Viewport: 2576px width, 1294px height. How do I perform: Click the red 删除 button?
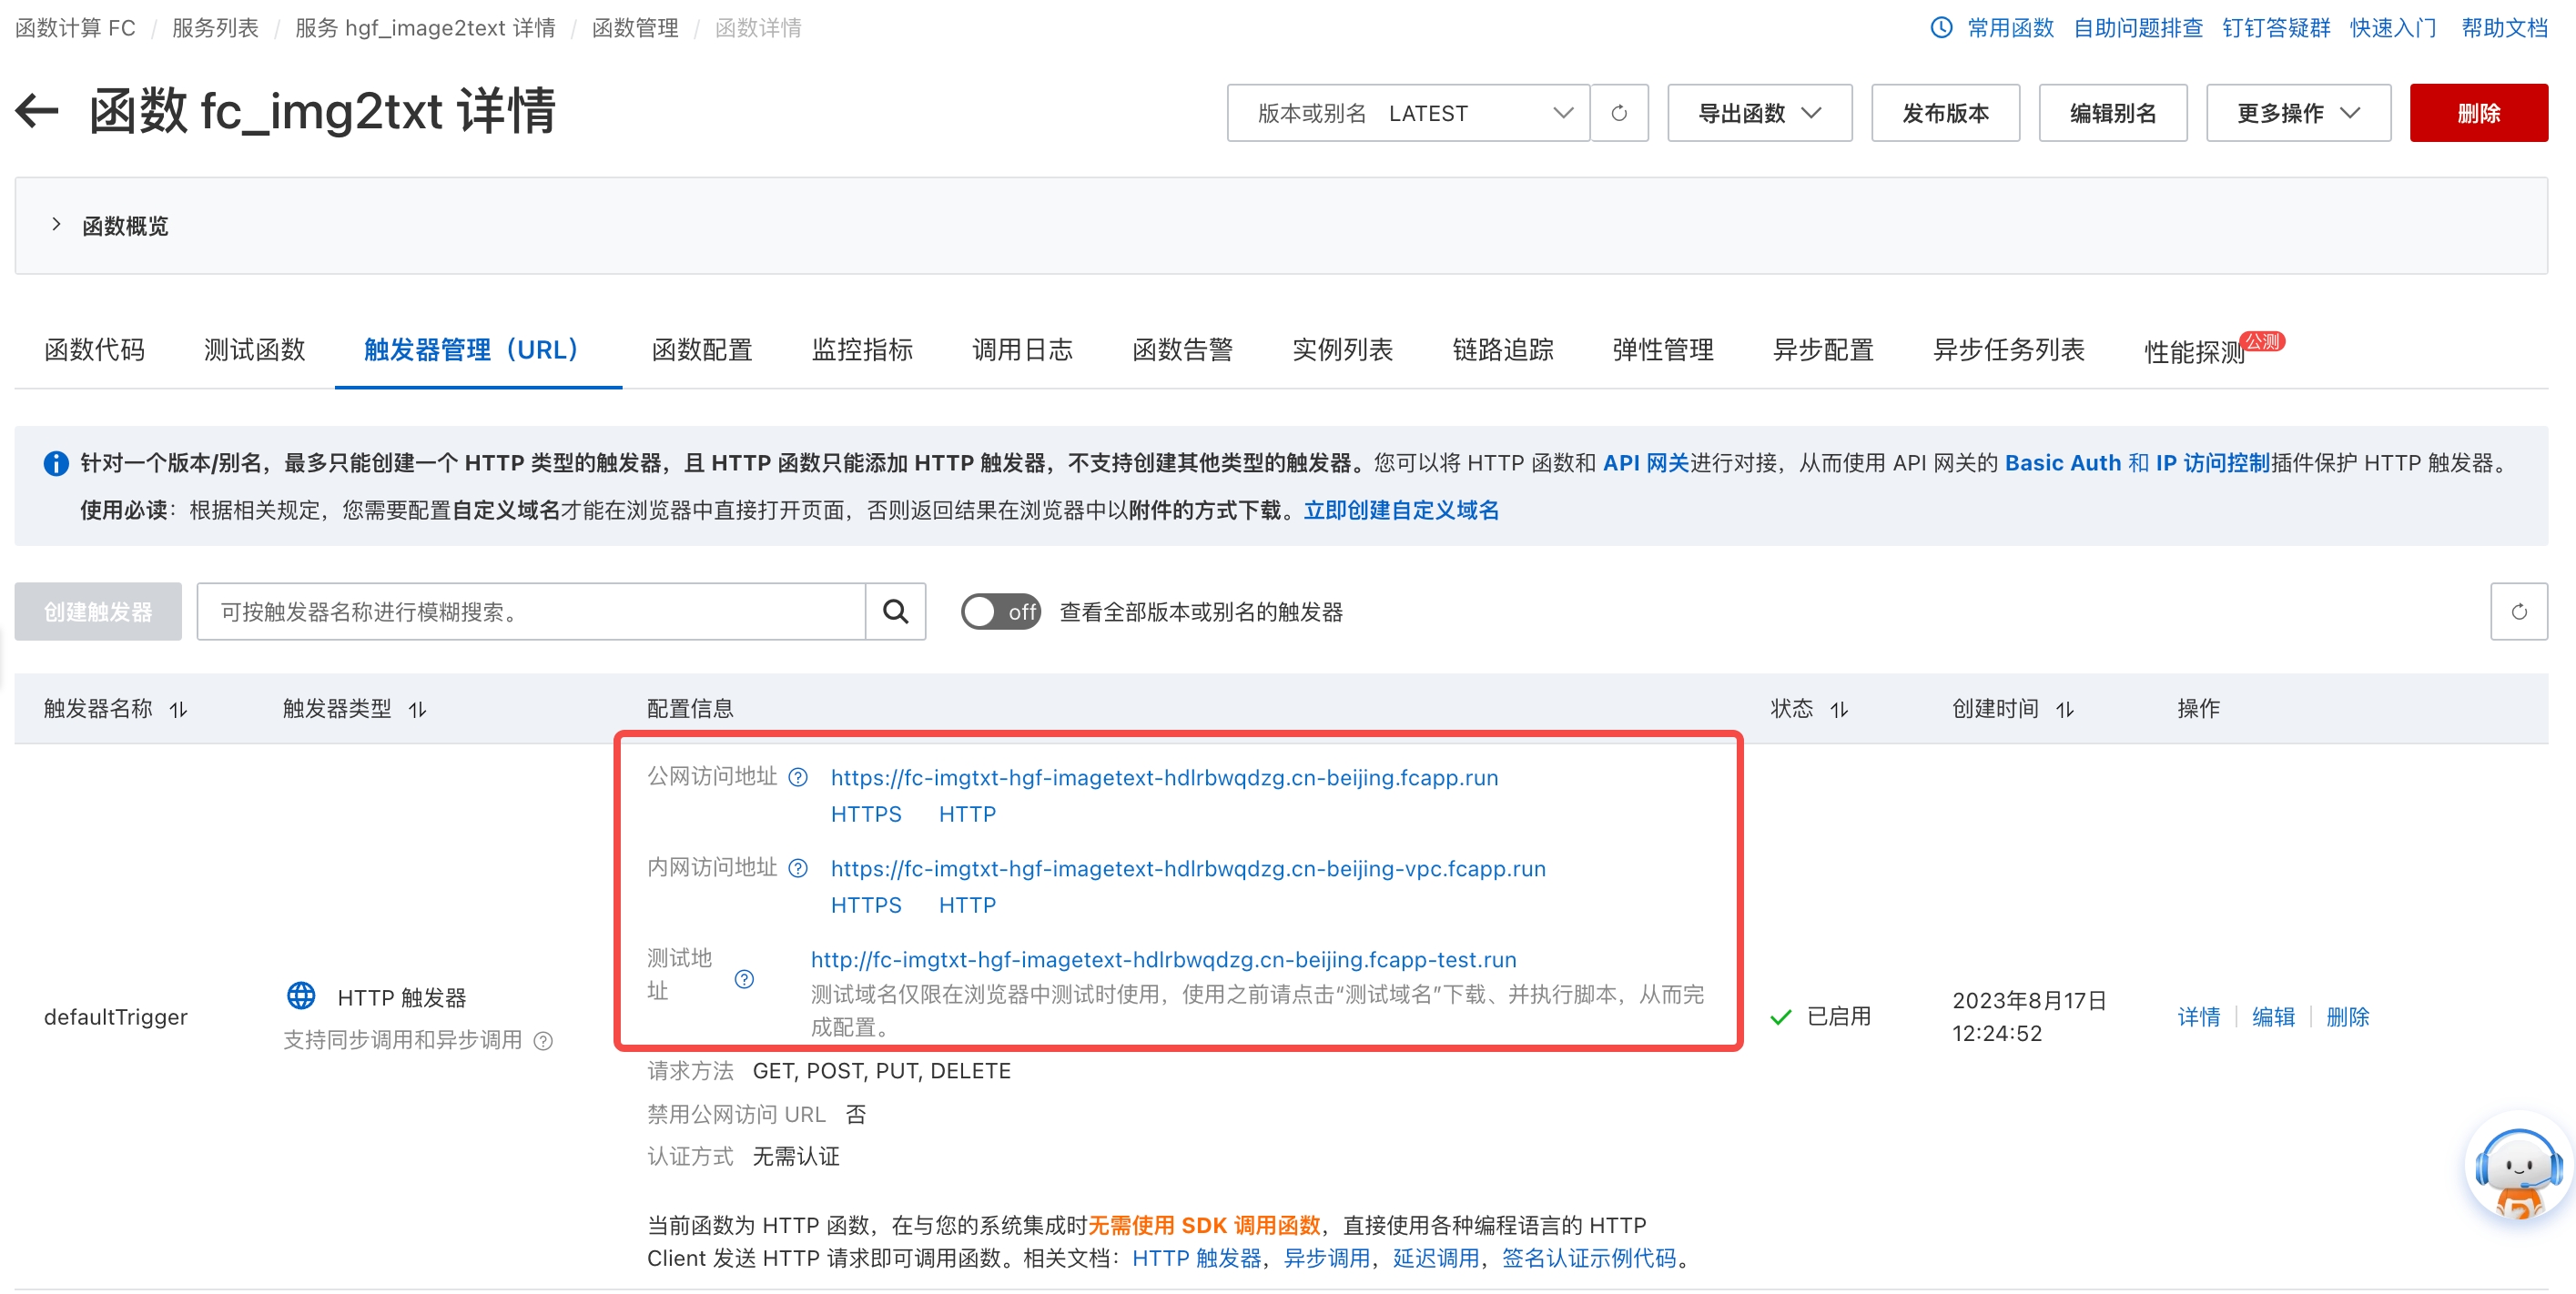(x=2477, y=113)
